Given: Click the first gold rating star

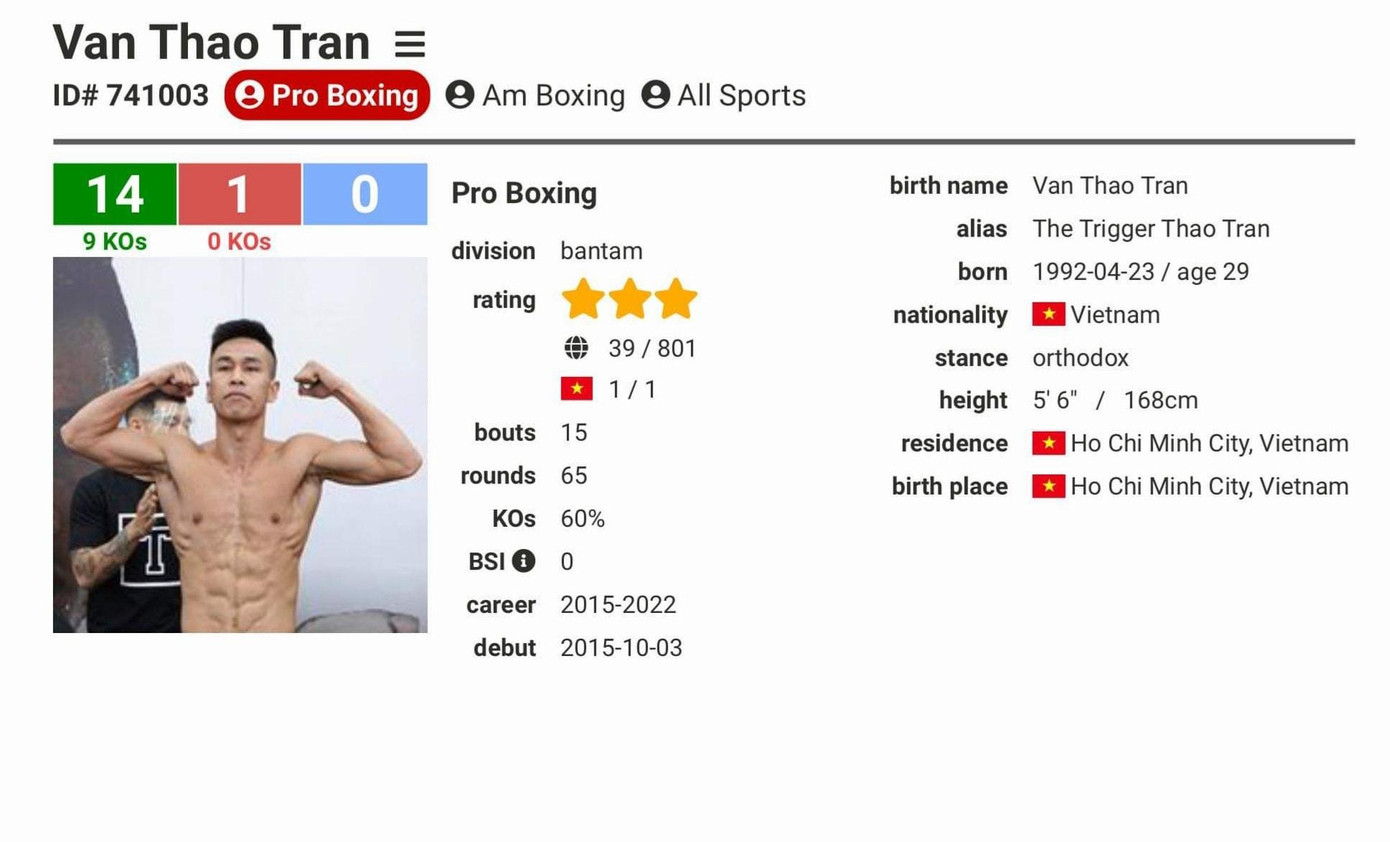Looking at the screenshot, I should click(x=582, y=299).
